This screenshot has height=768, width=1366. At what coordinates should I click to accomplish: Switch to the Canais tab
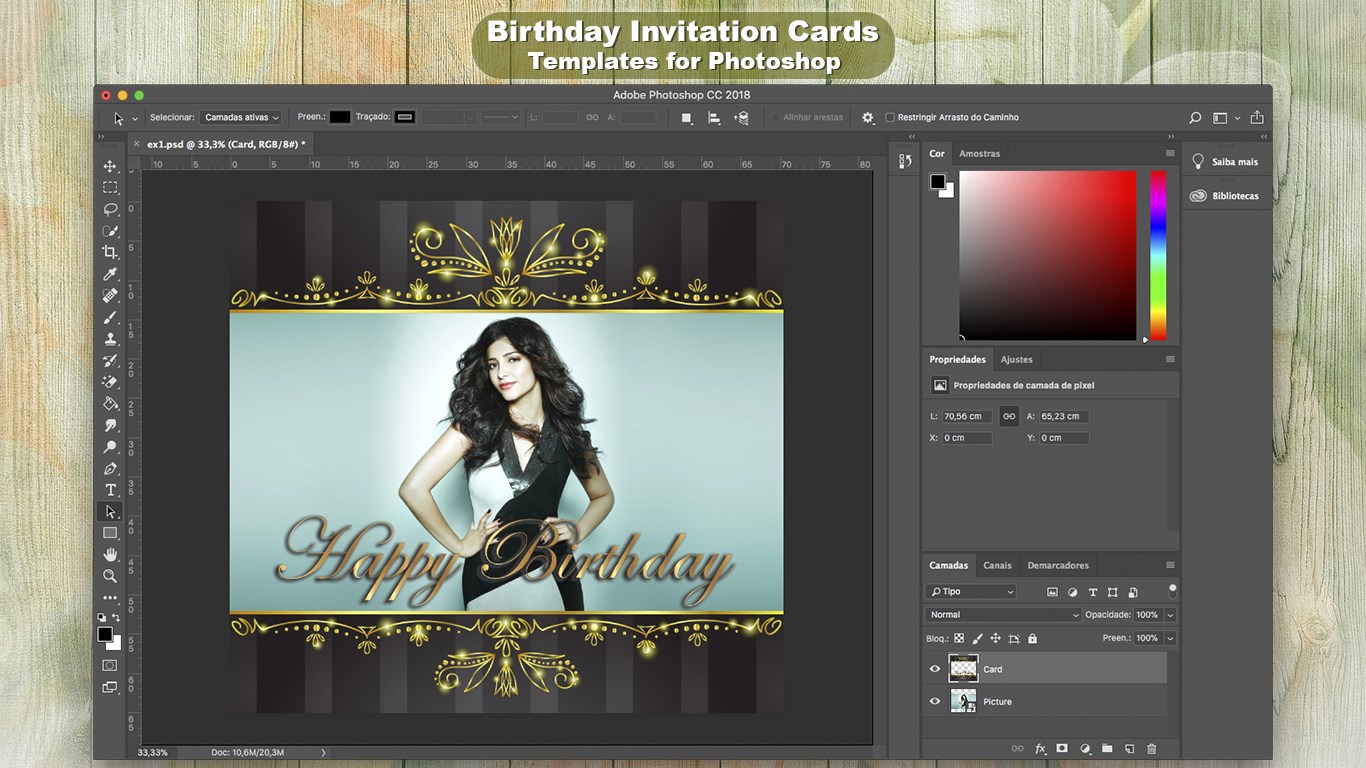click(997, 565)
